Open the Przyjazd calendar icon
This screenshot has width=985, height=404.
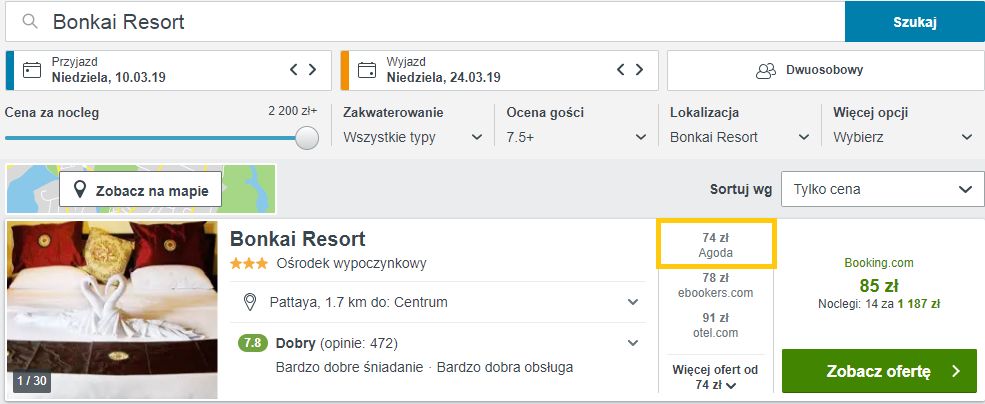(31, 70)
